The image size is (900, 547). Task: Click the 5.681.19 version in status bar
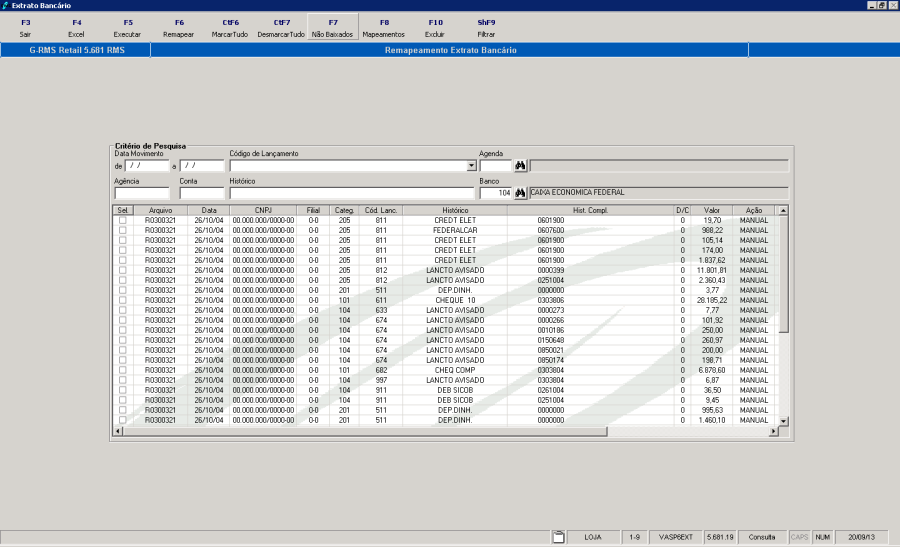pos(720,537)
